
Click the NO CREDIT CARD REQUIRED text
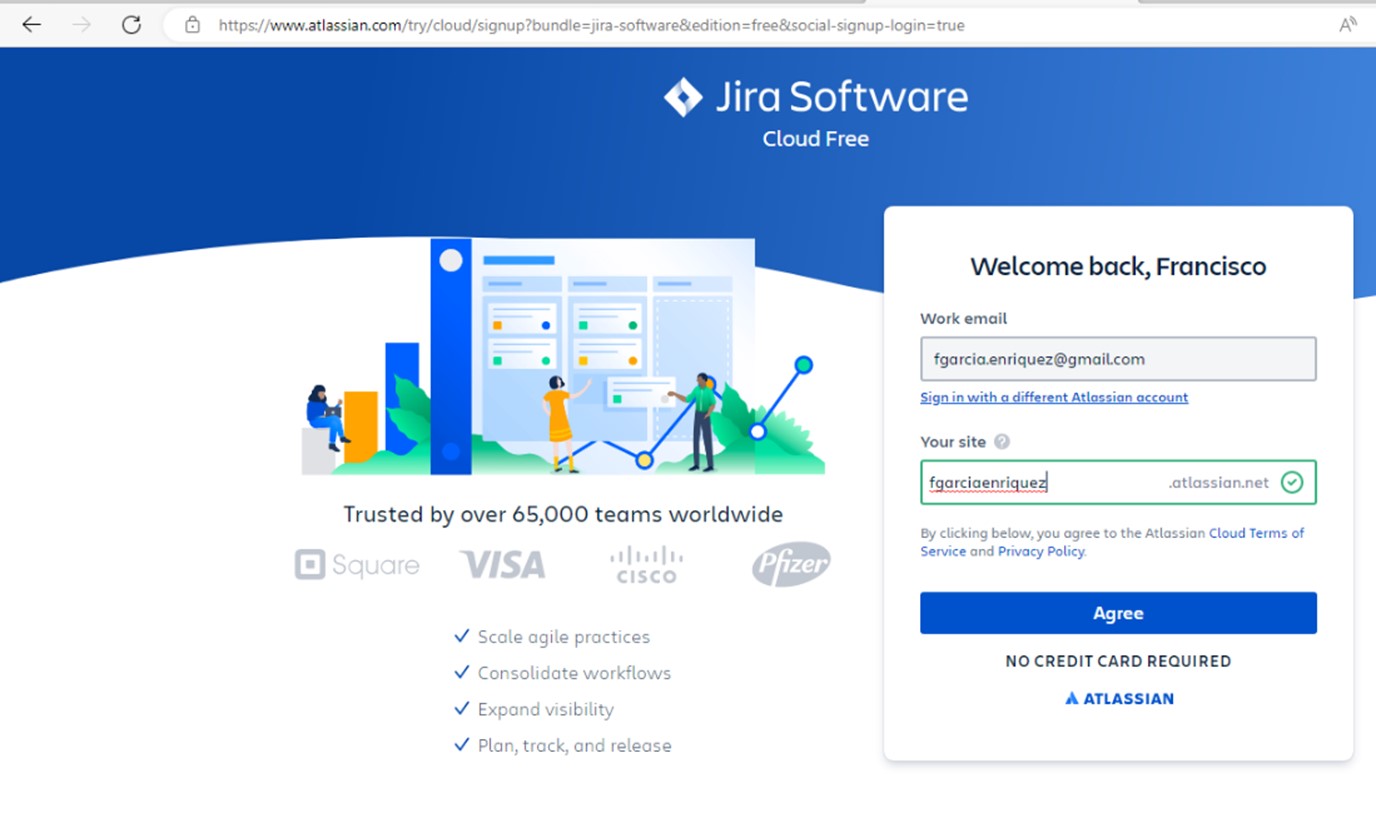tap(1118, 661)
